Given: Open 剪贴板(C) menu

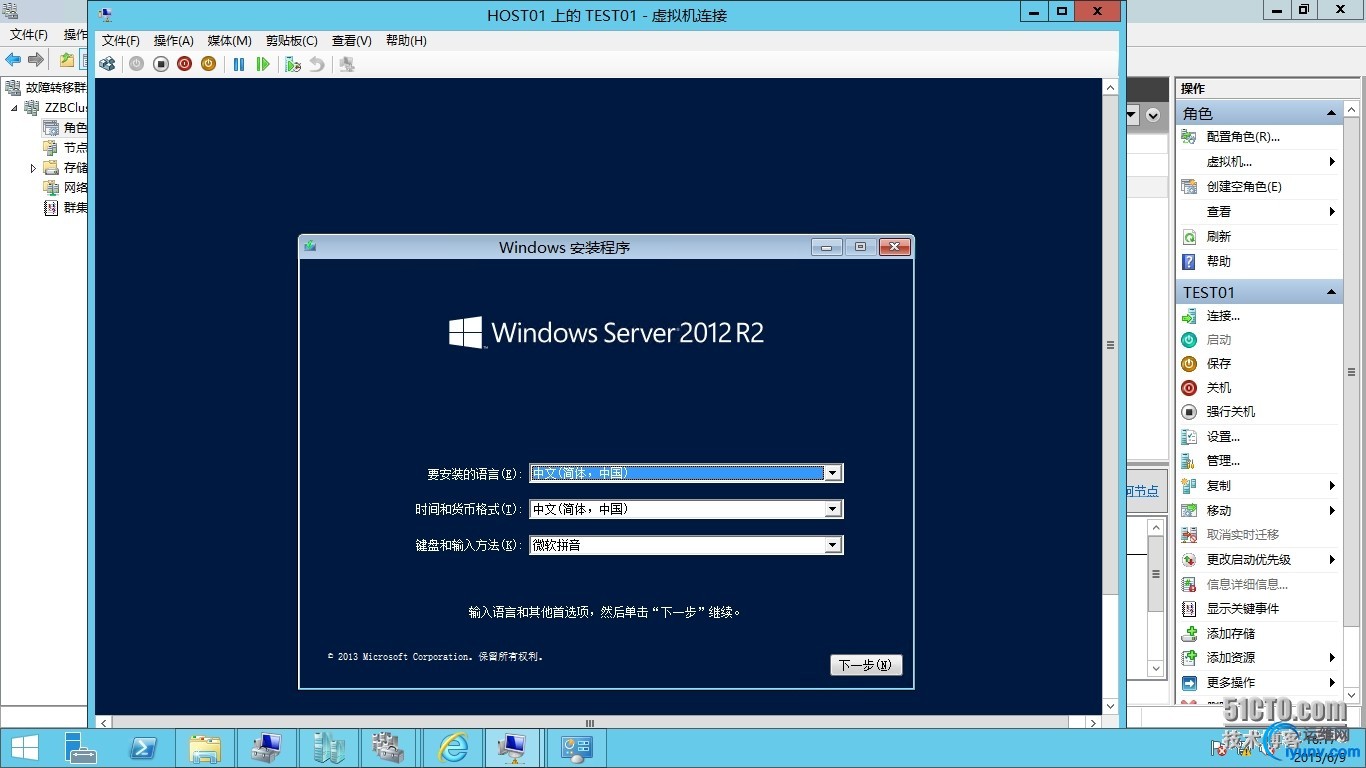Looking at the screenshot, I should pos(292,41).
